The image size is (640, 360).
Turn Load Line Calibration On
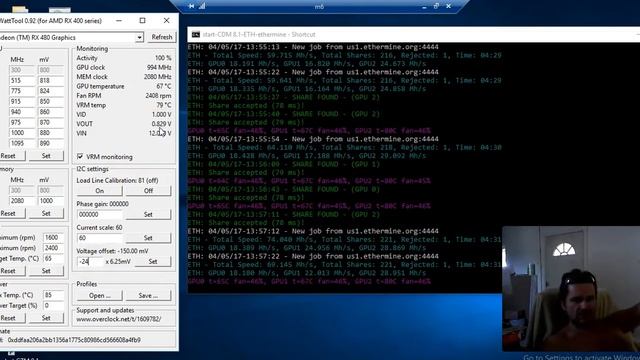click(x=100, y=191)
